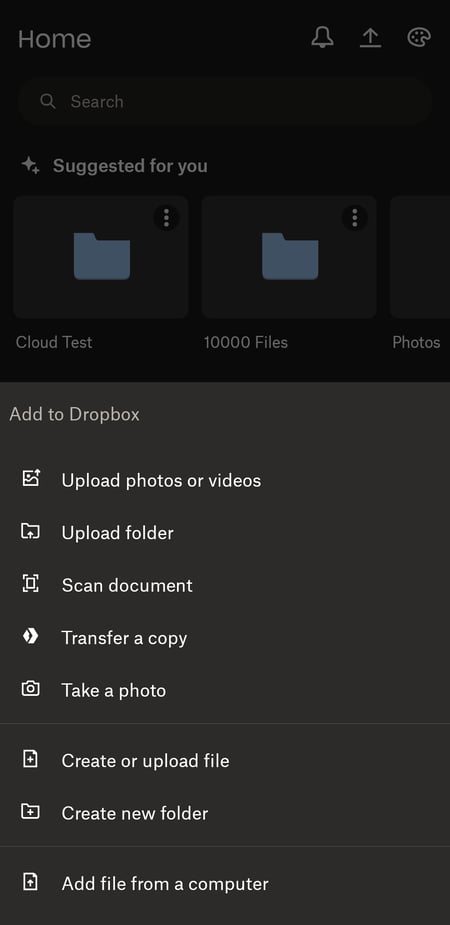Image resolution: width=450 pixels, height=925 pixels.
Task: Select the Upload folder option
Action: [x=225, y=532]
